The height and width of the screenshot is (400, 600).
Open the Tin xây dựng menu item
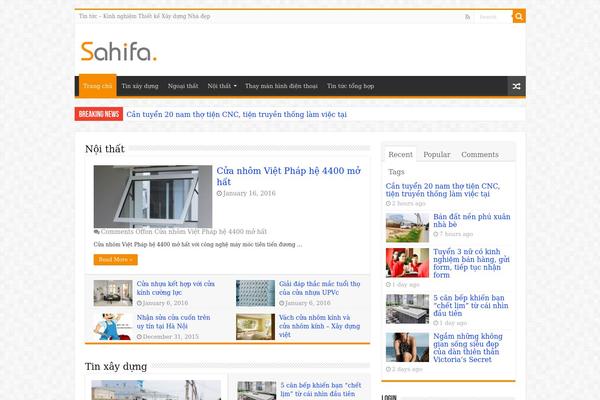pos(140,86)
